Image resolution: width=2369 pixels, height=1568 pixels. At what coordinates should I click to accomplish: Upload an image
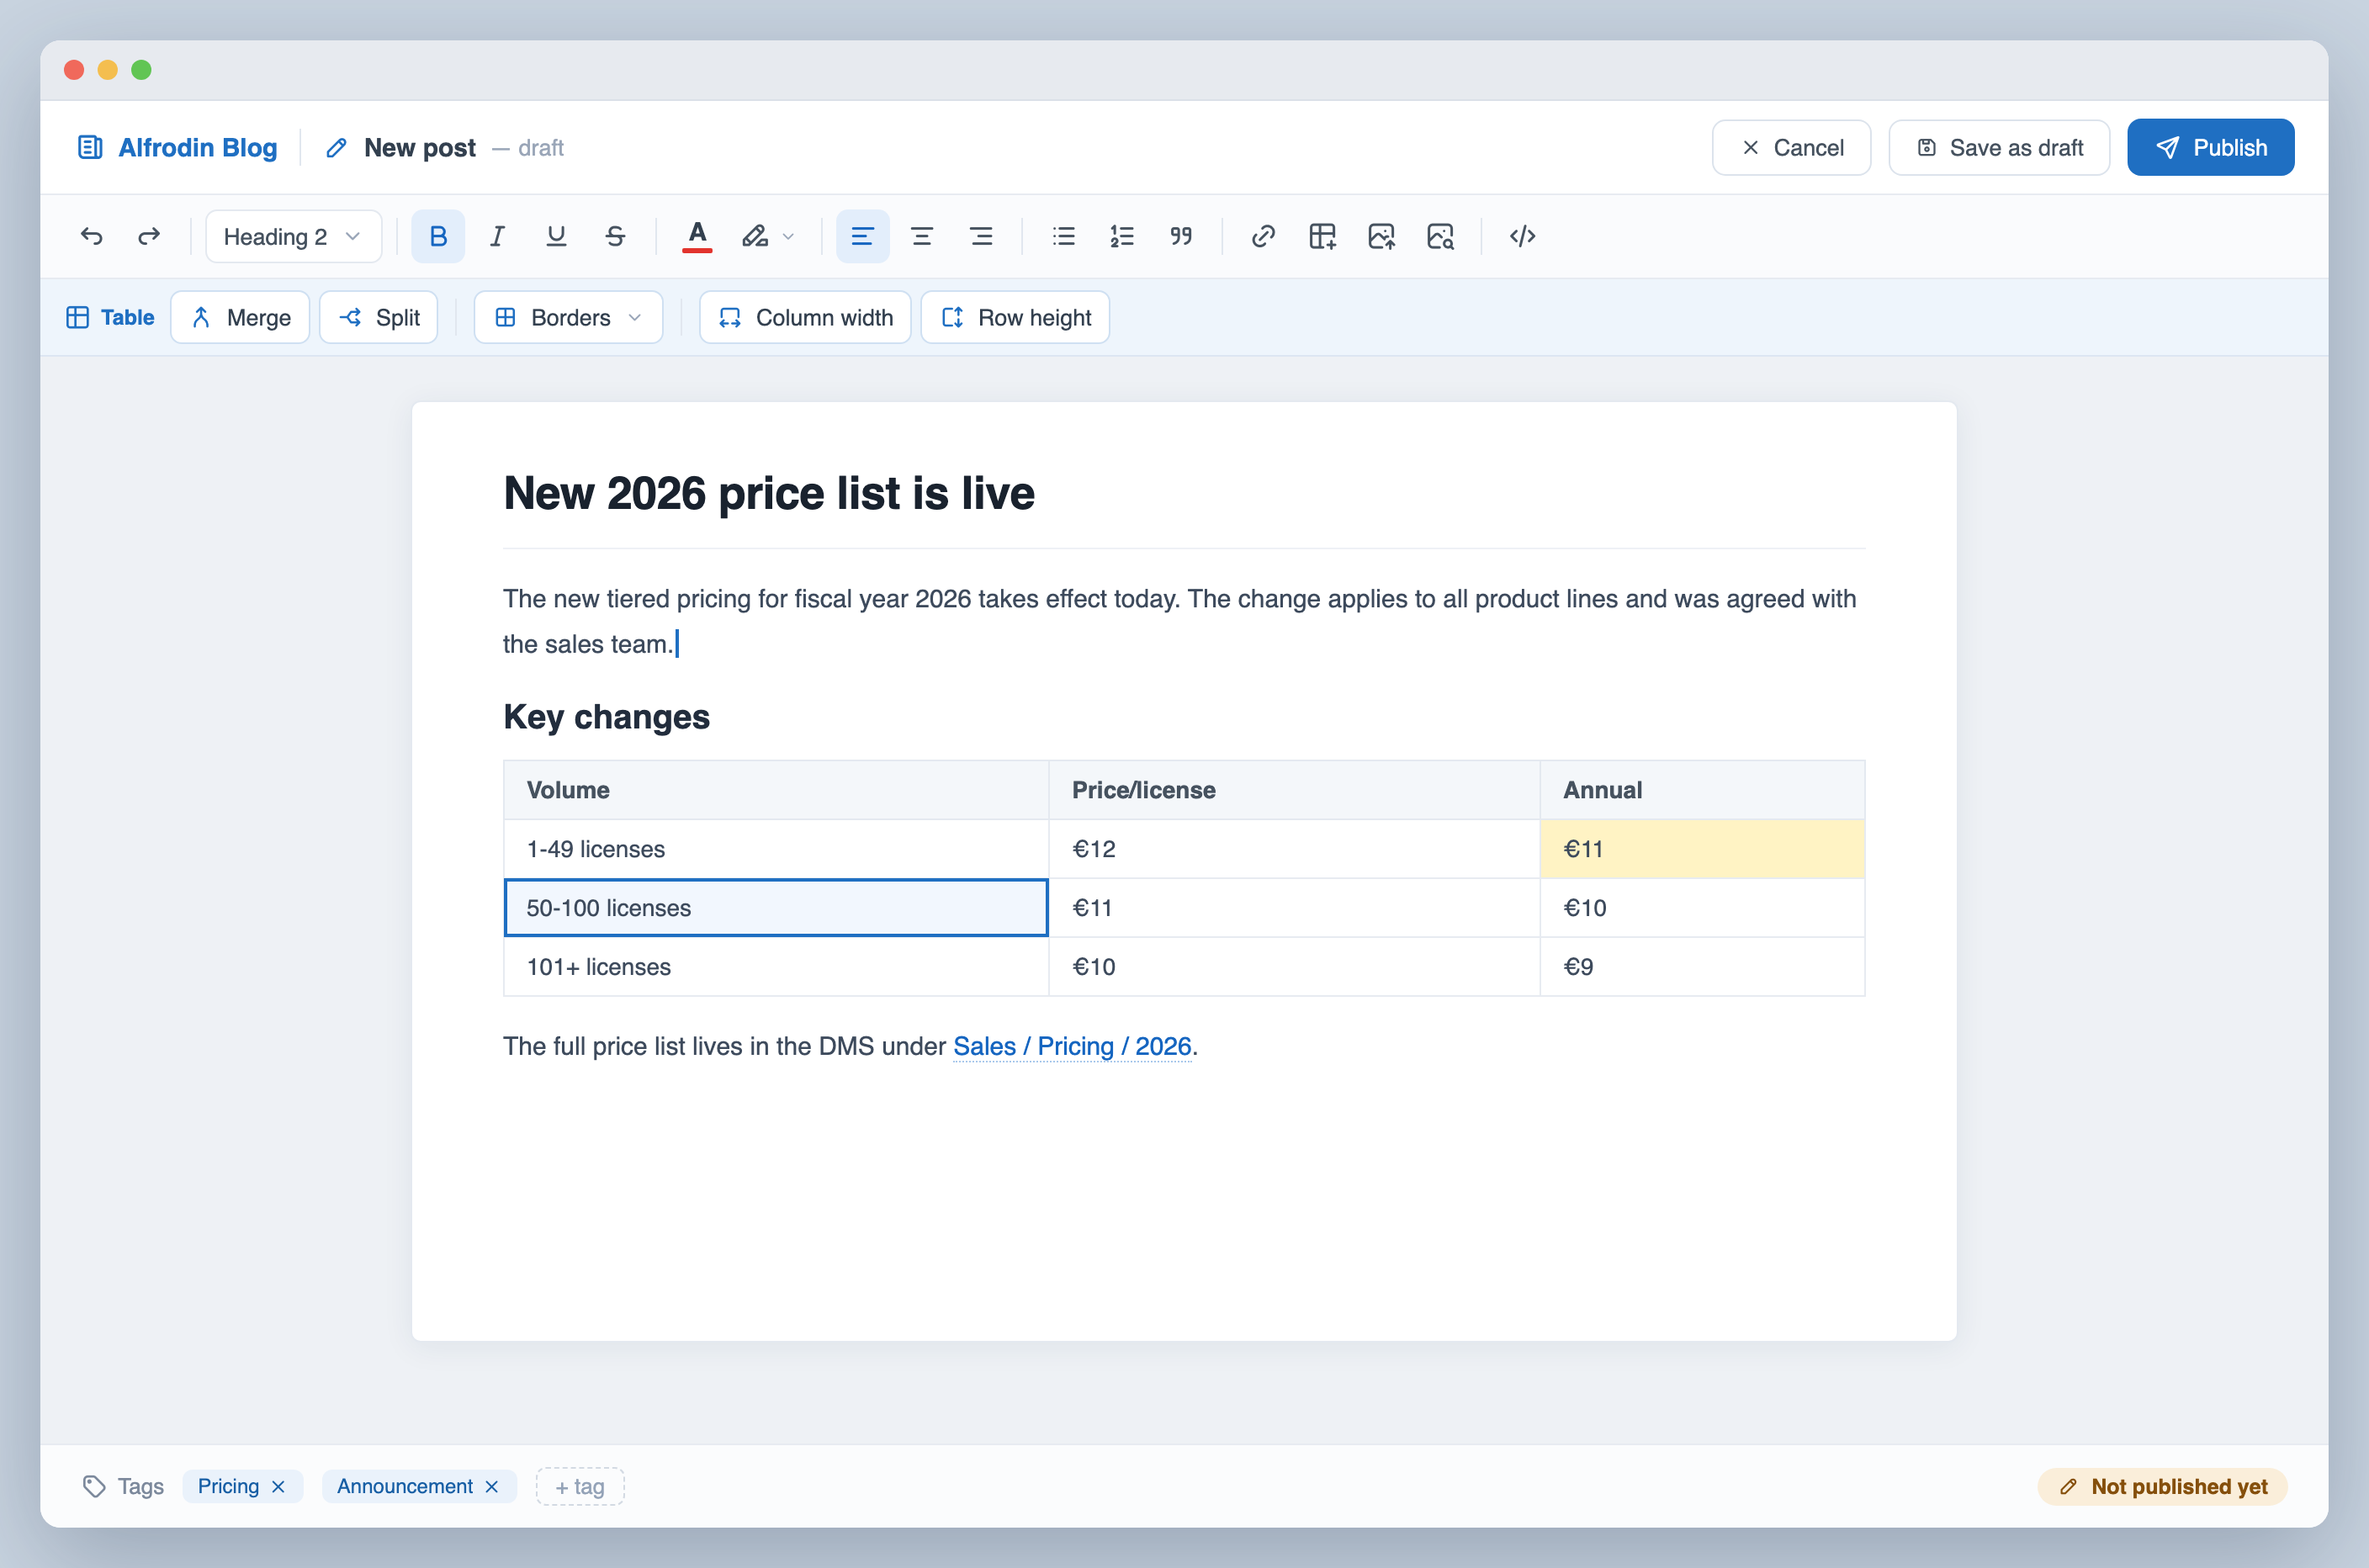pyautogui.click(x=1381, y=236)
